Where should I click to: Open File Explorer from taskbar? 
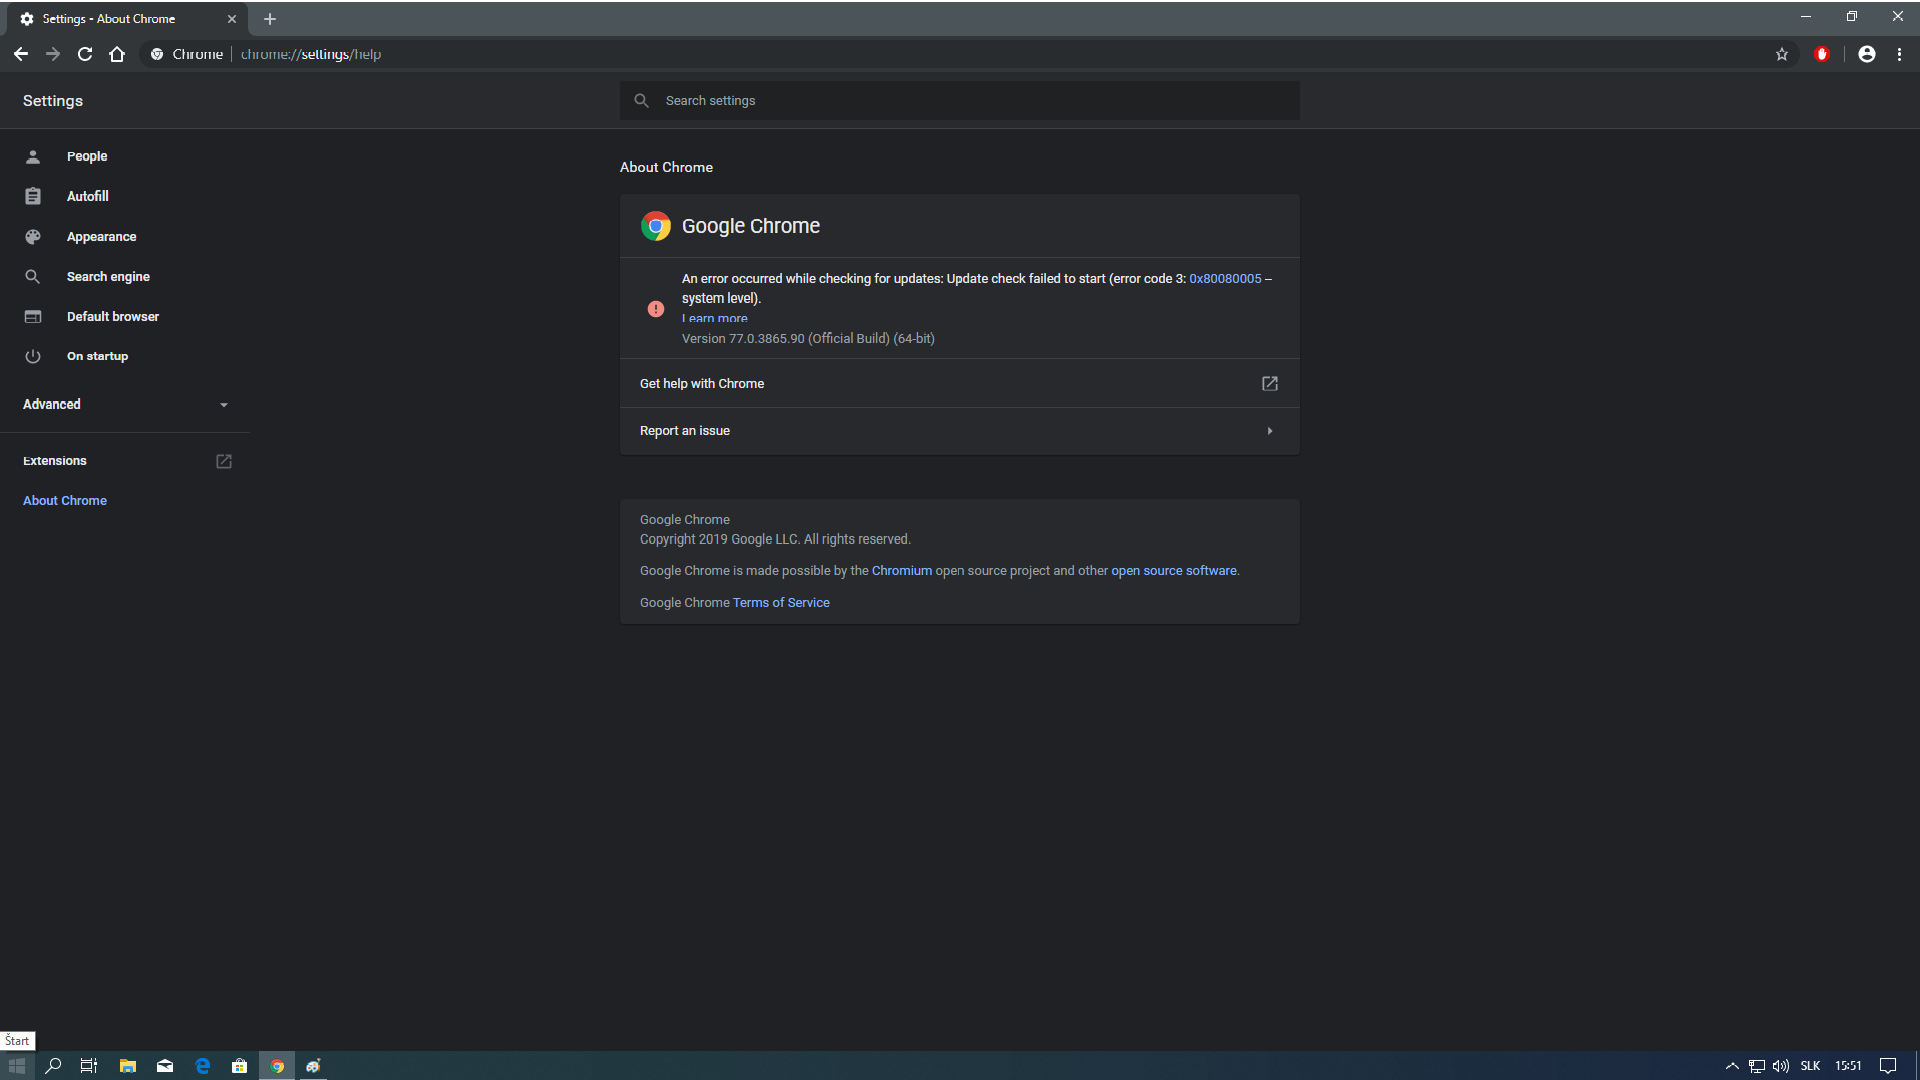tap(127, 1066)
